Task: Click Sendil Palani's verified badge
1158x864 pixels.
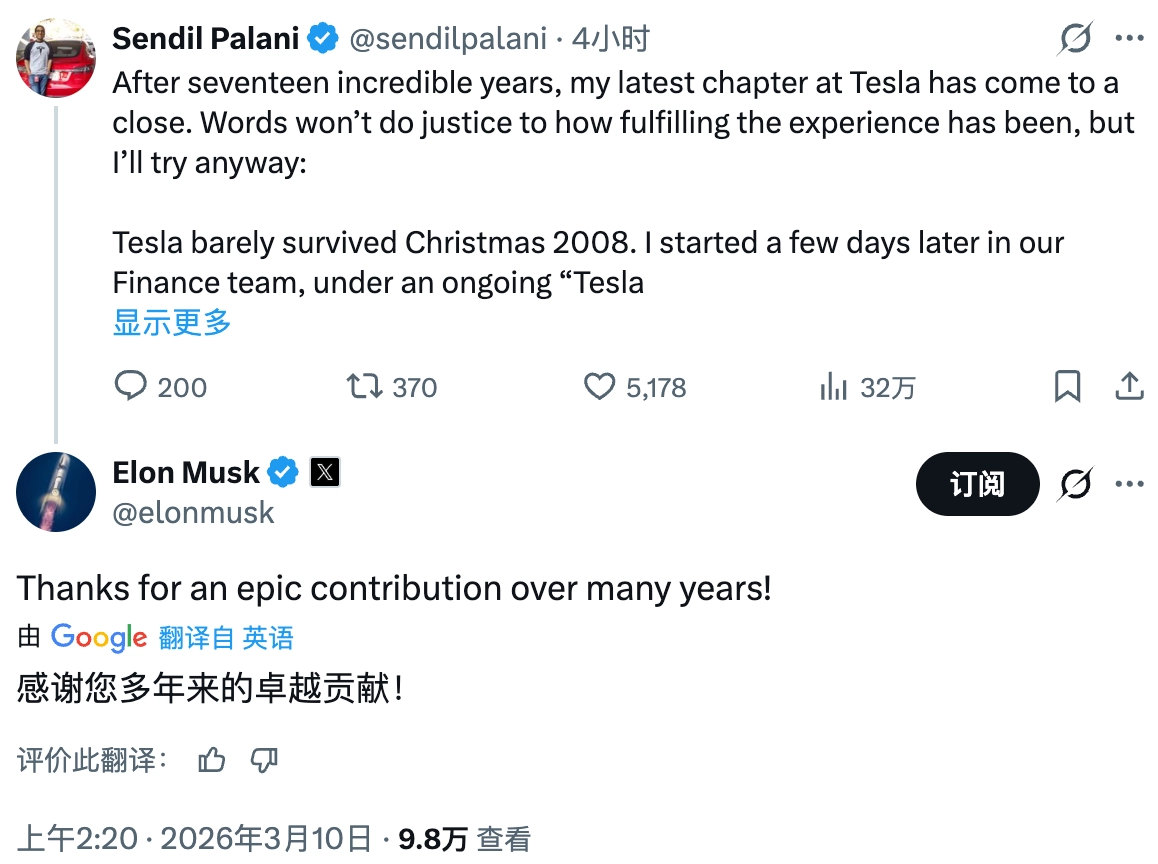Action: click(321, 37)
